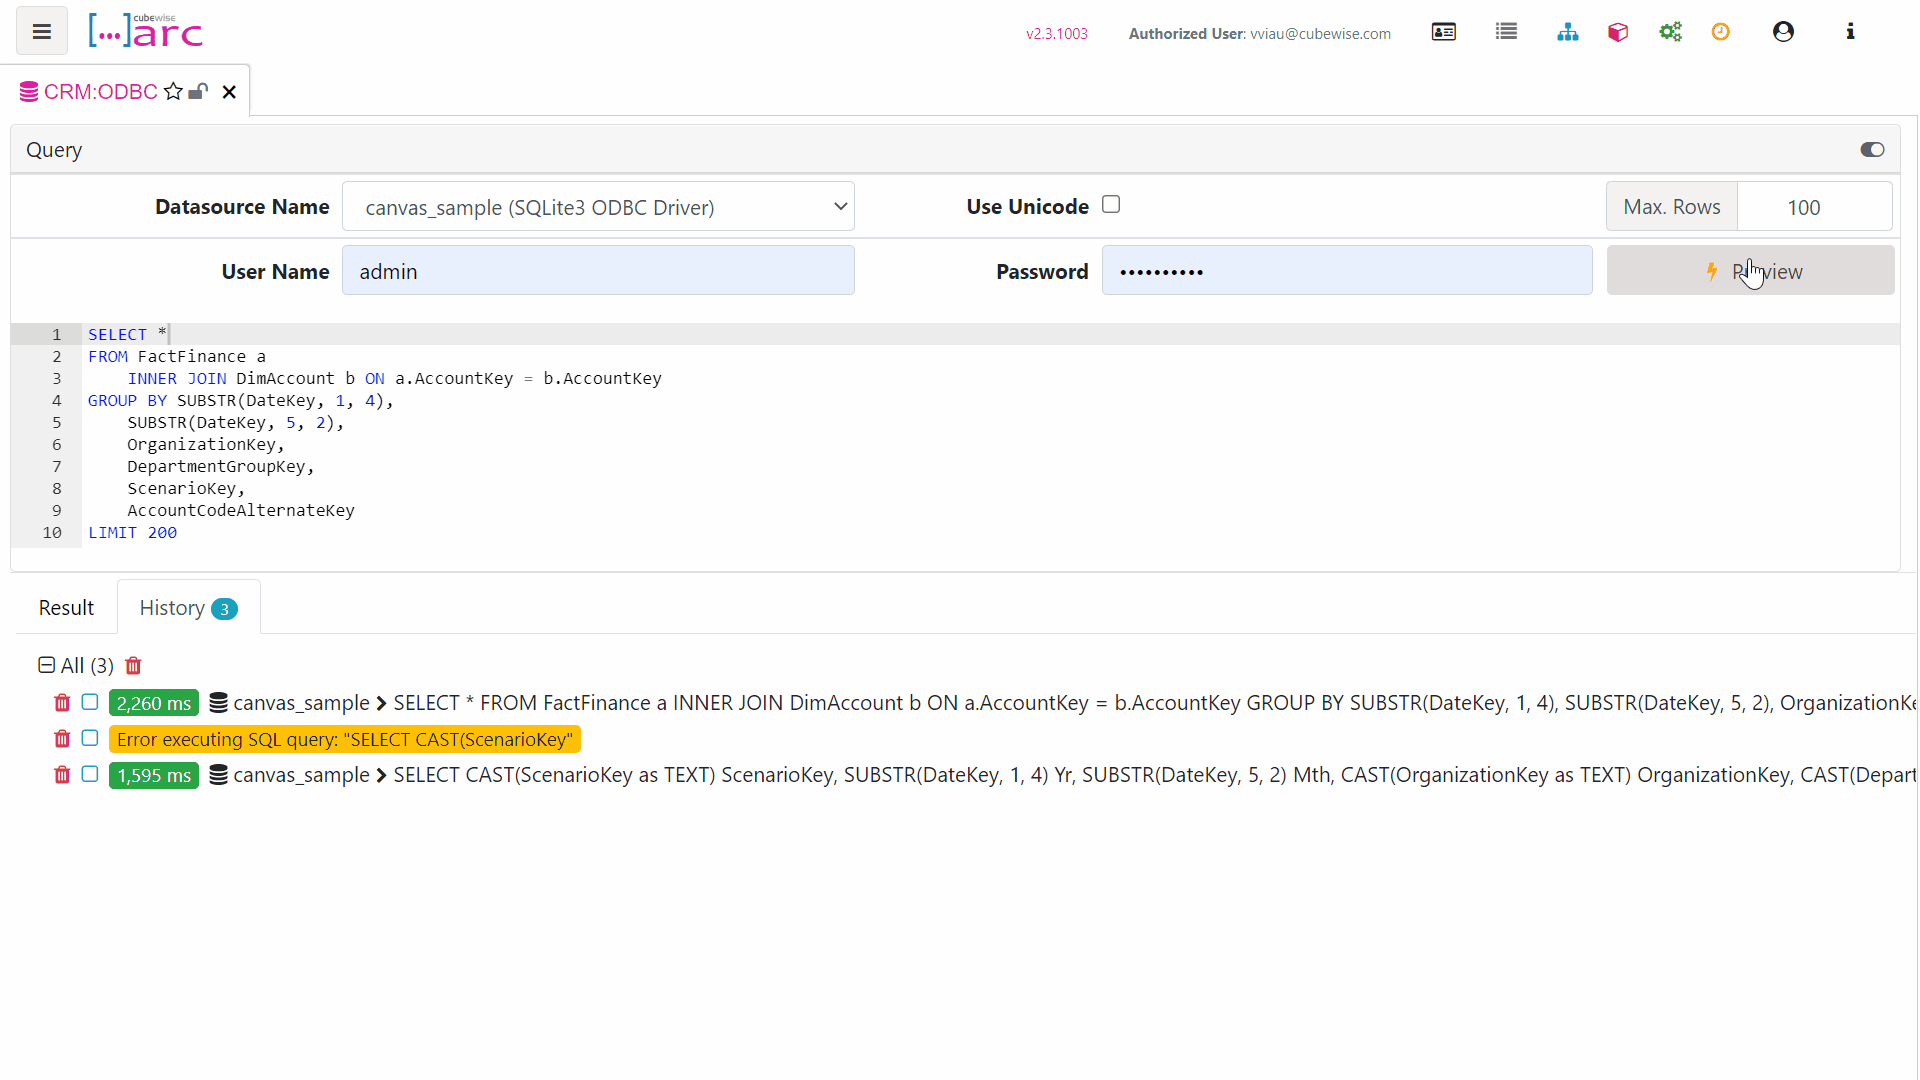Star the CRM:ODBC tab as favorite
The width and height of the screenshot is (1920, 1080).
(x=173, y=92)
